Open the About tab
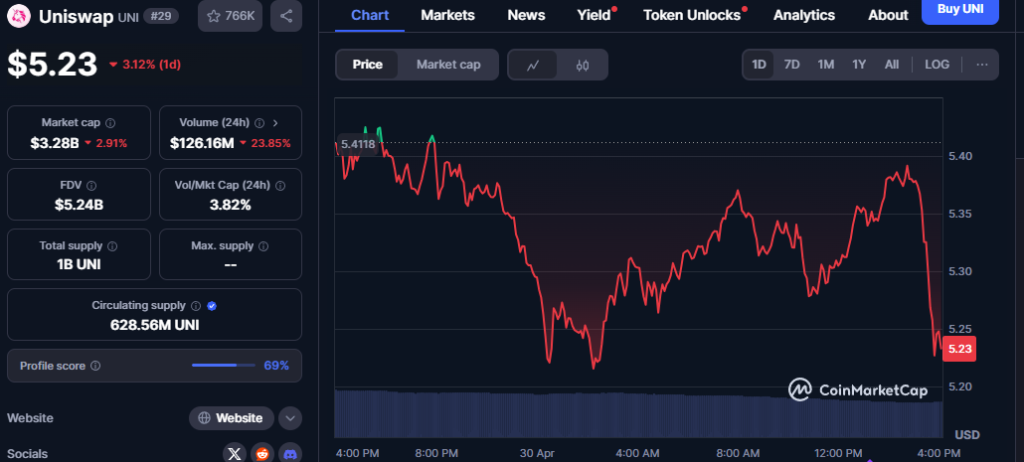The image size is (1024, 462). [x=888, y=15]
